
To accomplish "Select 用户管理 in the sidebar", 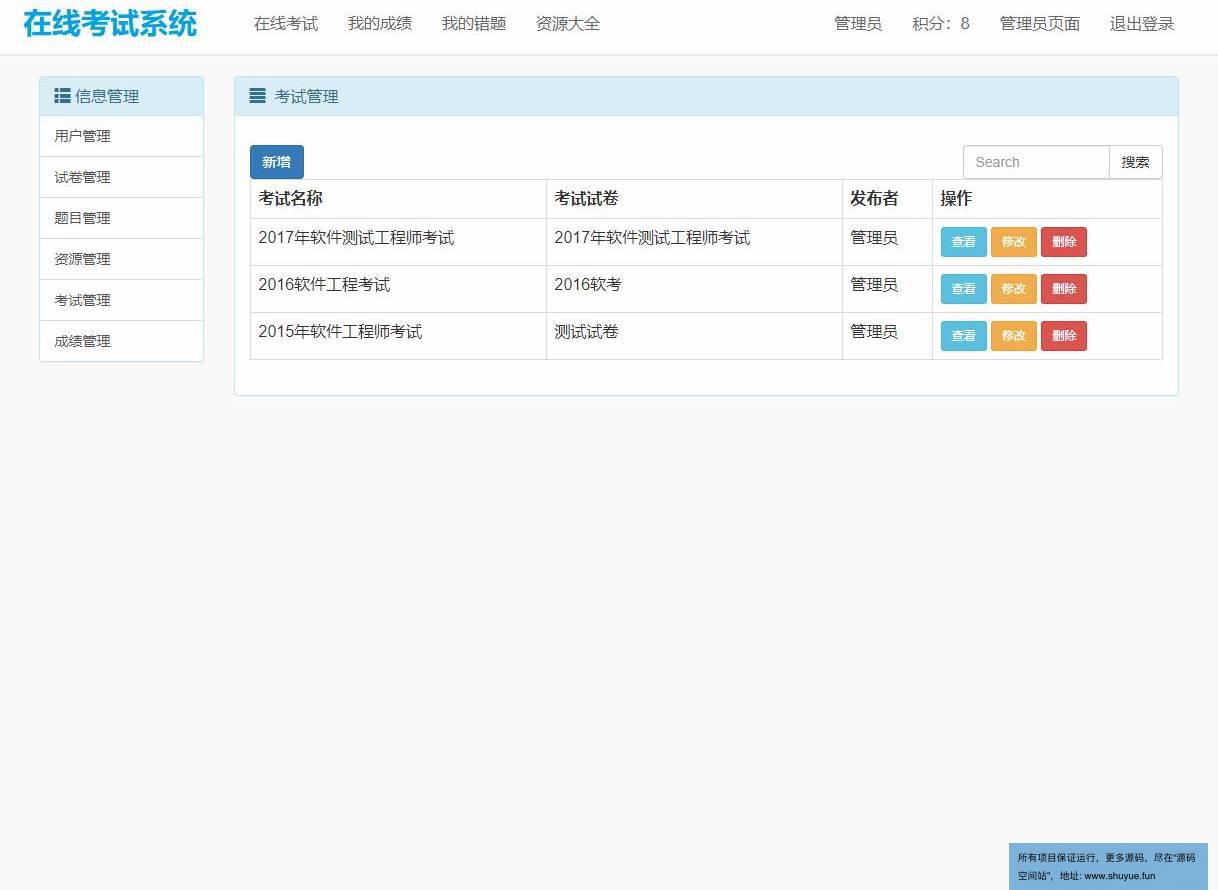I will click(x=121, y=136).
